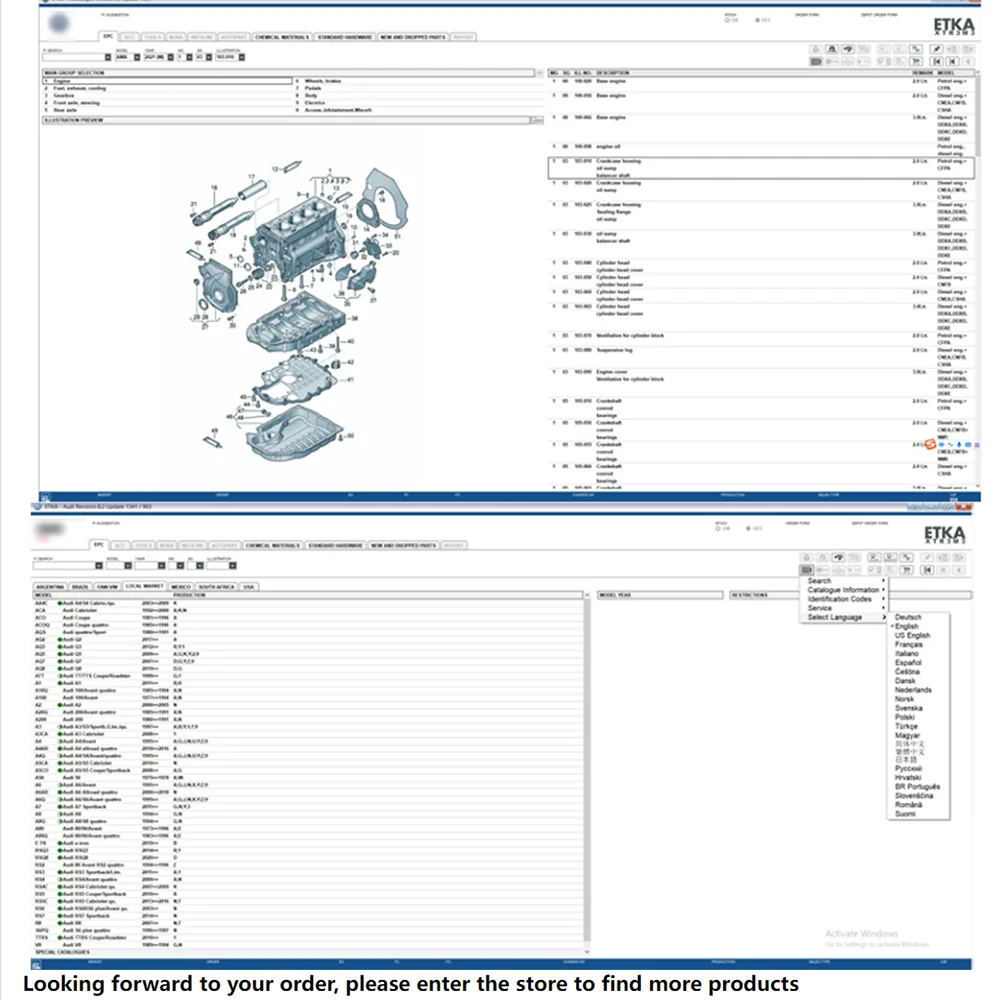Screen dimensions: 1000x1000
Task: Select the Mexico market tab
Action: tap(181, 587)
